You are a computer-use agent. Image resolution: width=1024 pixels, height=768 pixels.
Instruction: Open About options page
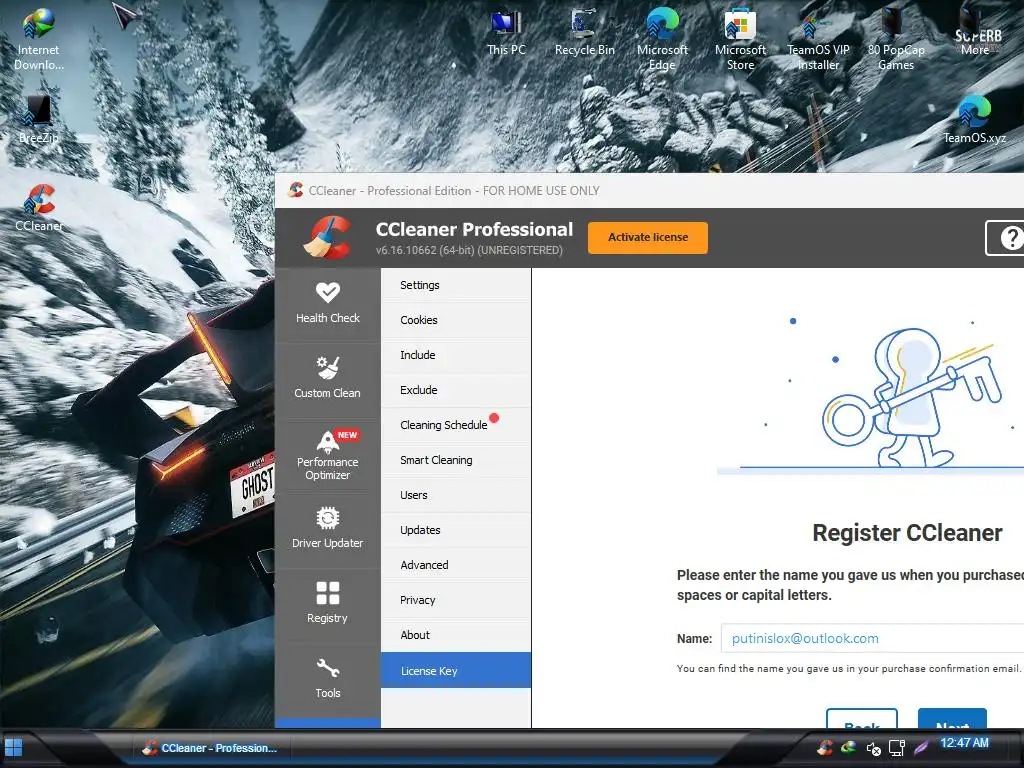coord(456,635)
